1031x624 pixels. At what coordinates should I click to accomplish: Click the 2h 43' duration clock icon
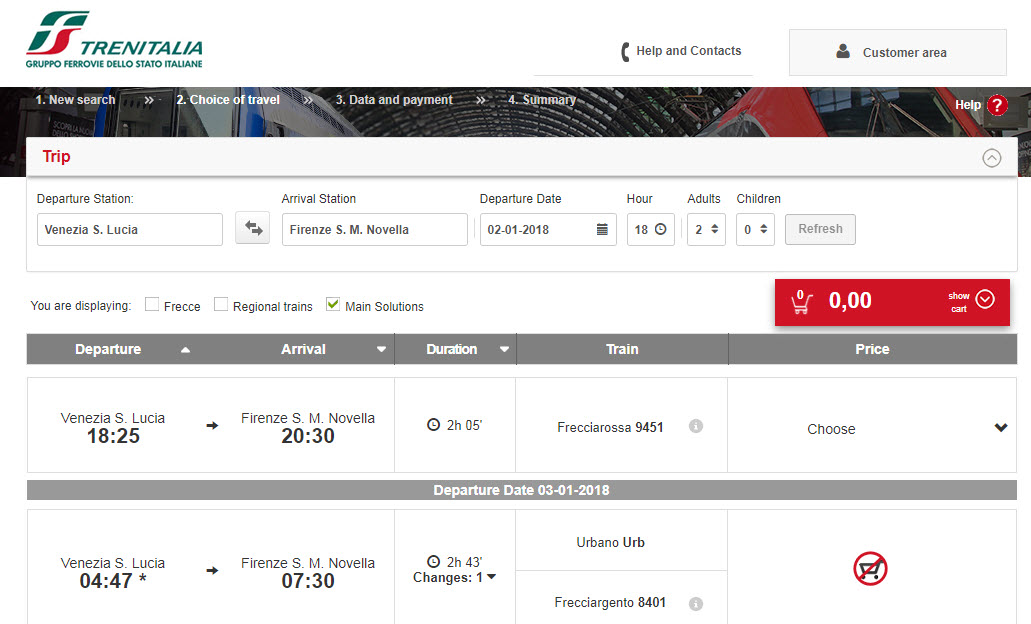tap(433, 562)
